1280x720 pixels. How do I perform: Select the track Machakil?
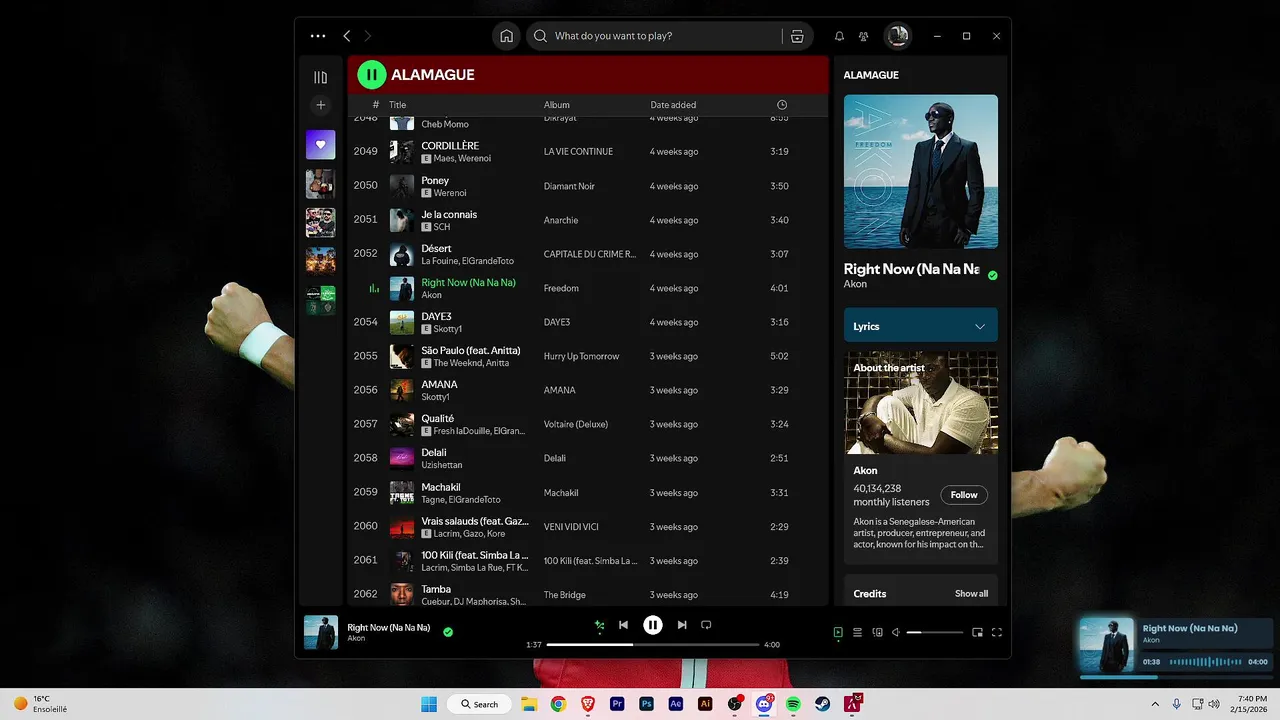(588, 492)
